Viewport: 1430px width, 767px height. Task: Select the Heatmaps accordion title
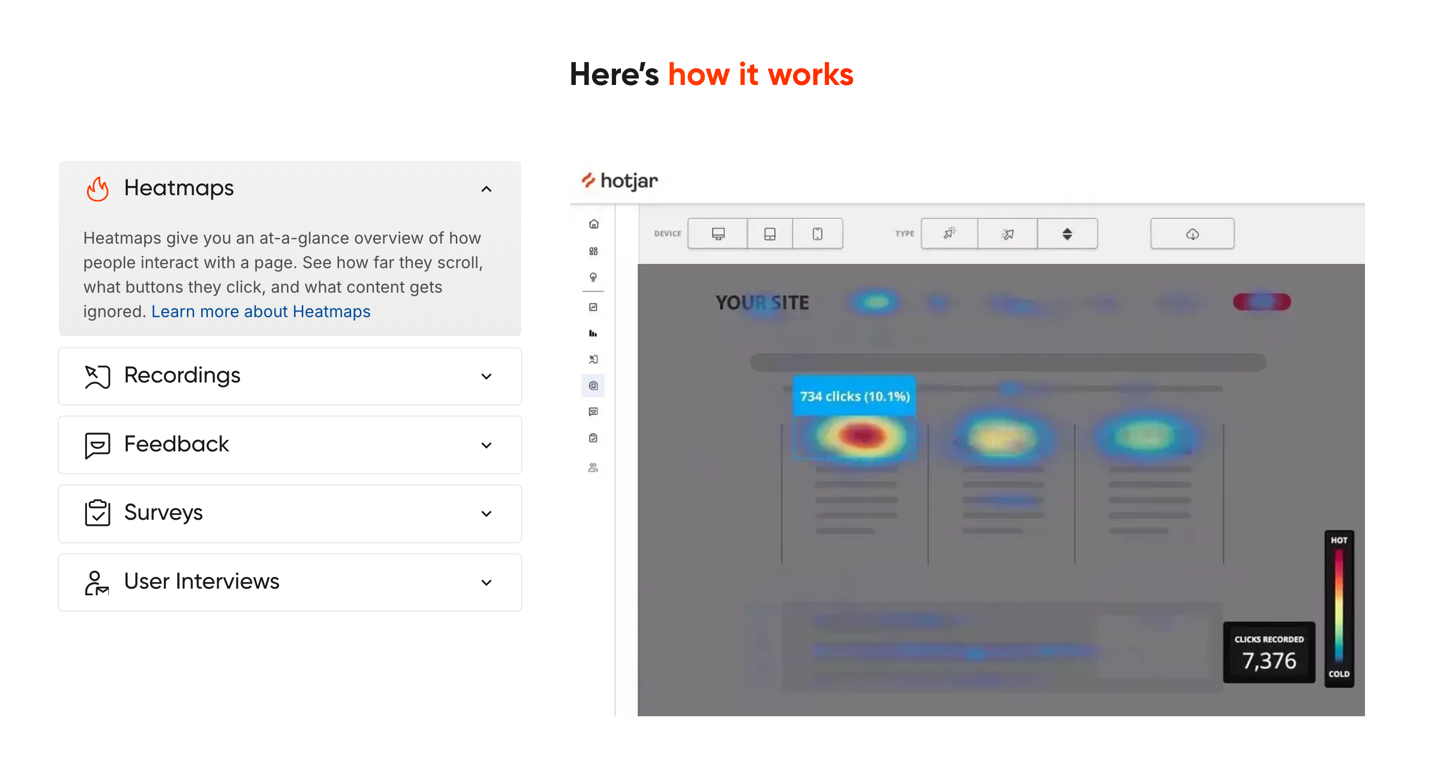(179, 188)
